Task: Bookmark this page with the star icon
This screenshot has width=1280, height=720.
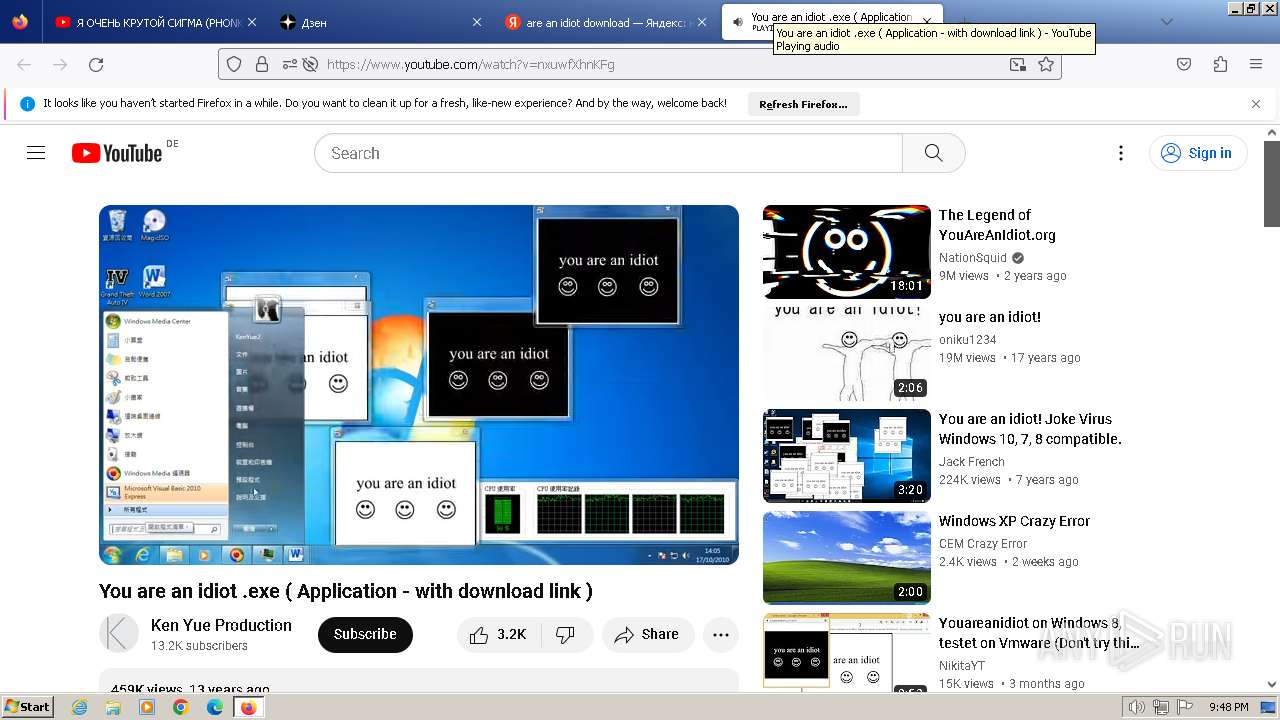Action: coord(1046,64)
